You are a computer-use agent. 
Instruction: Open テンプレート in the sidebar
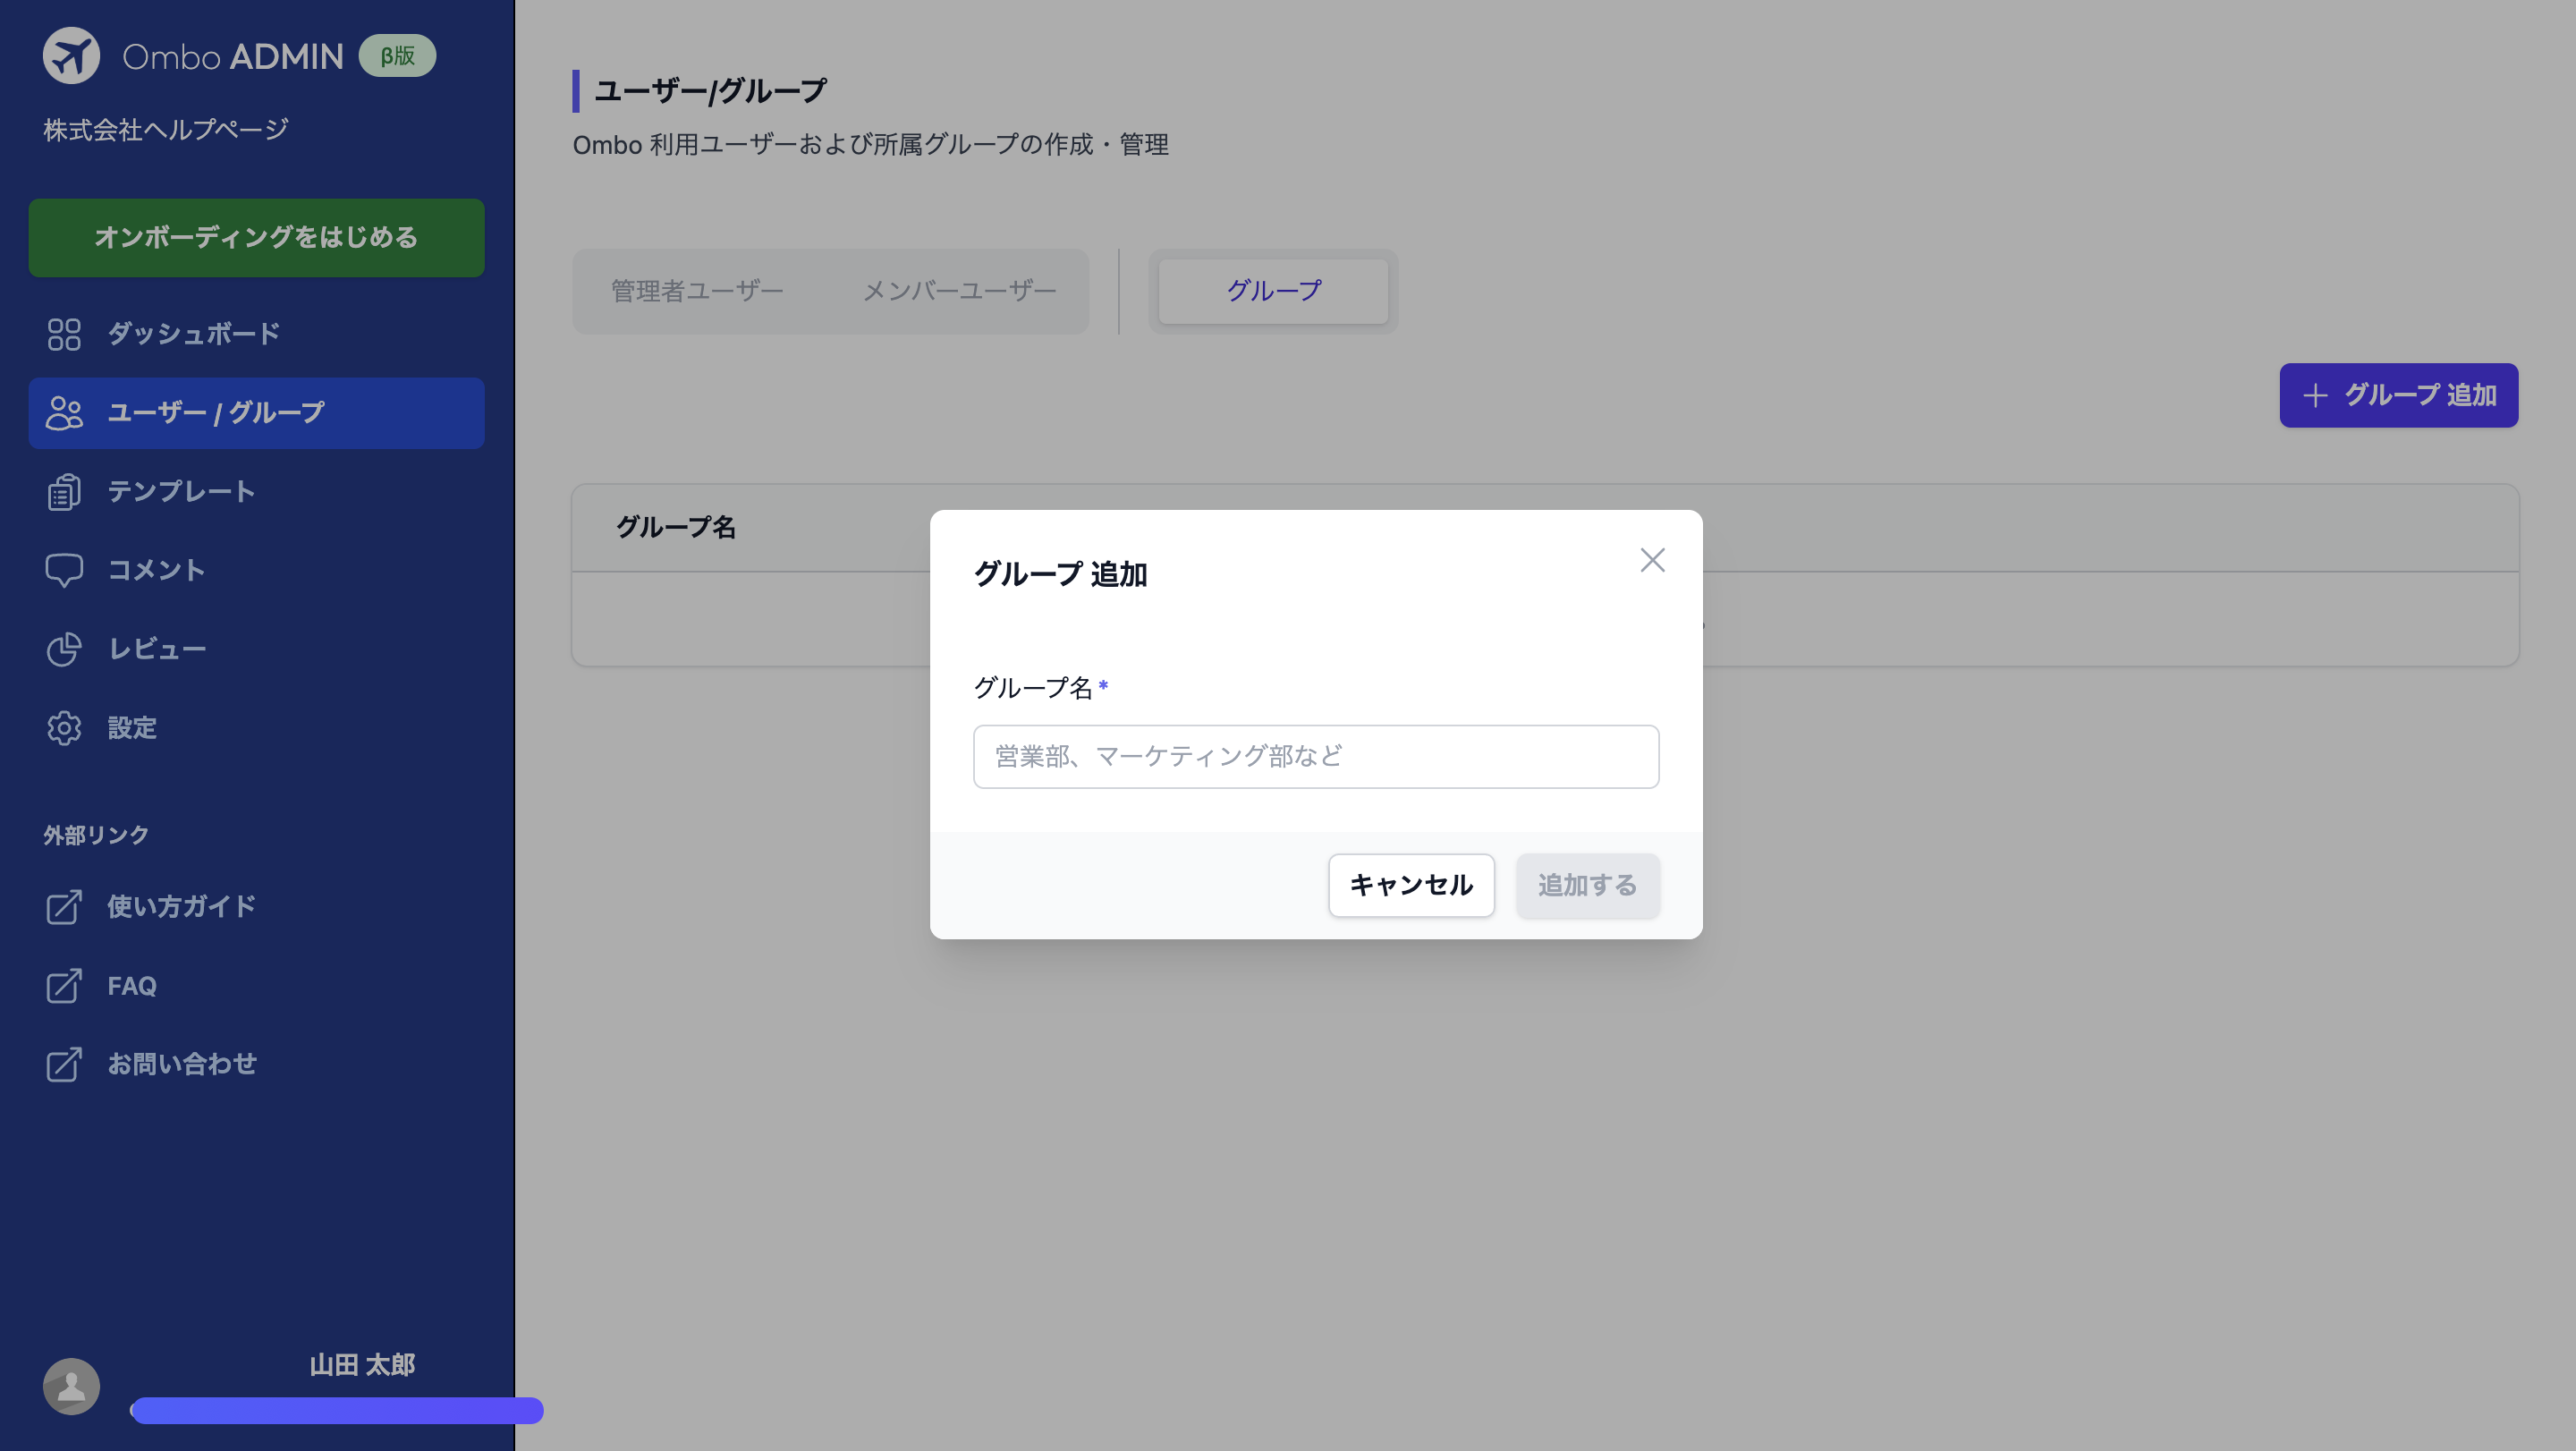point(256,492)
